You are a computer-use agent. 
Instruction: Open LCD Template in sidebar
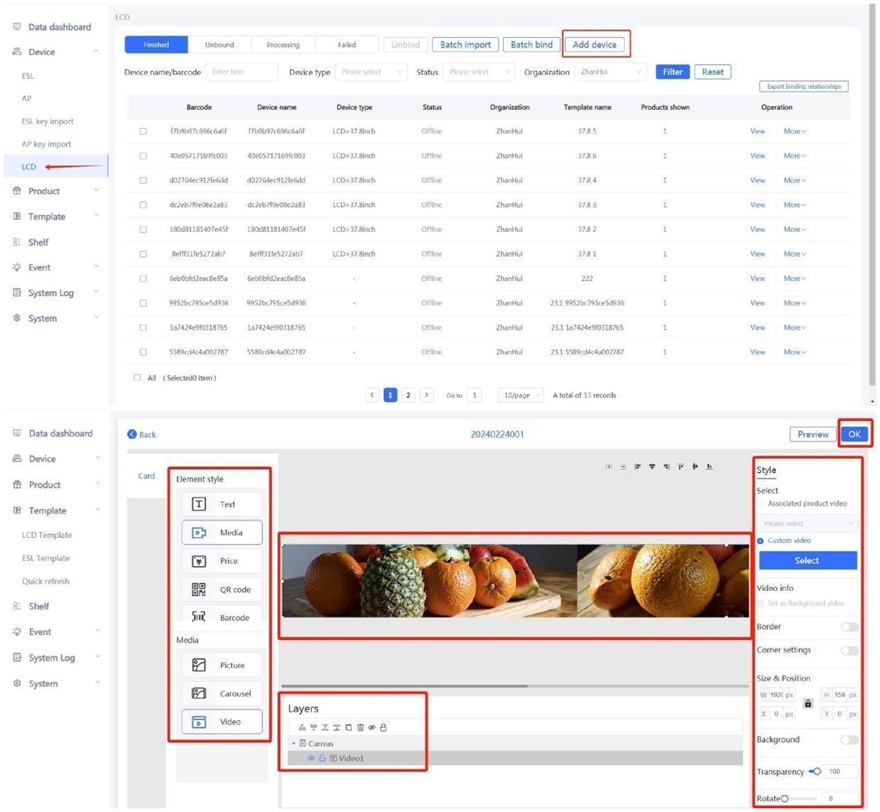pos(47,535)
